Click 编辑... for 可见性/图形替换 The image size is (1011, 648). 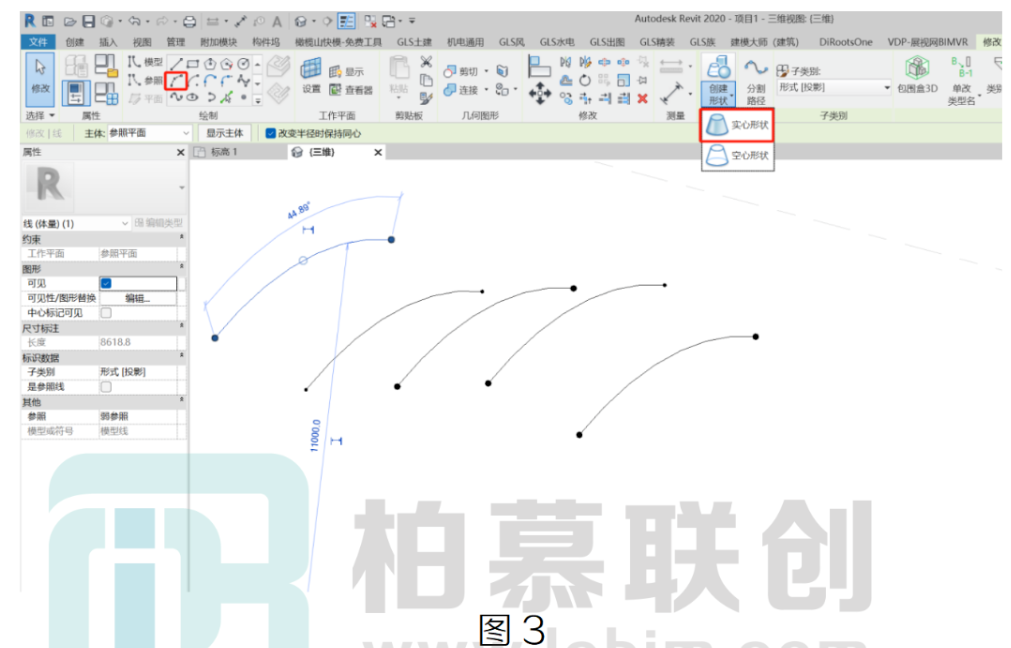tap(137, 298)
